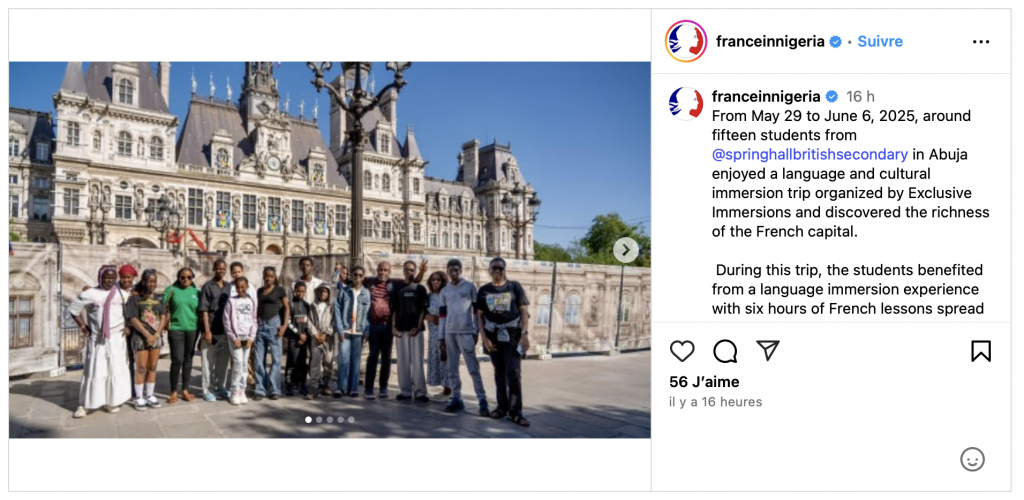1024x500 pixels.
Task: Click the verified badge next to caption username
Action: [x=831, y=97]
